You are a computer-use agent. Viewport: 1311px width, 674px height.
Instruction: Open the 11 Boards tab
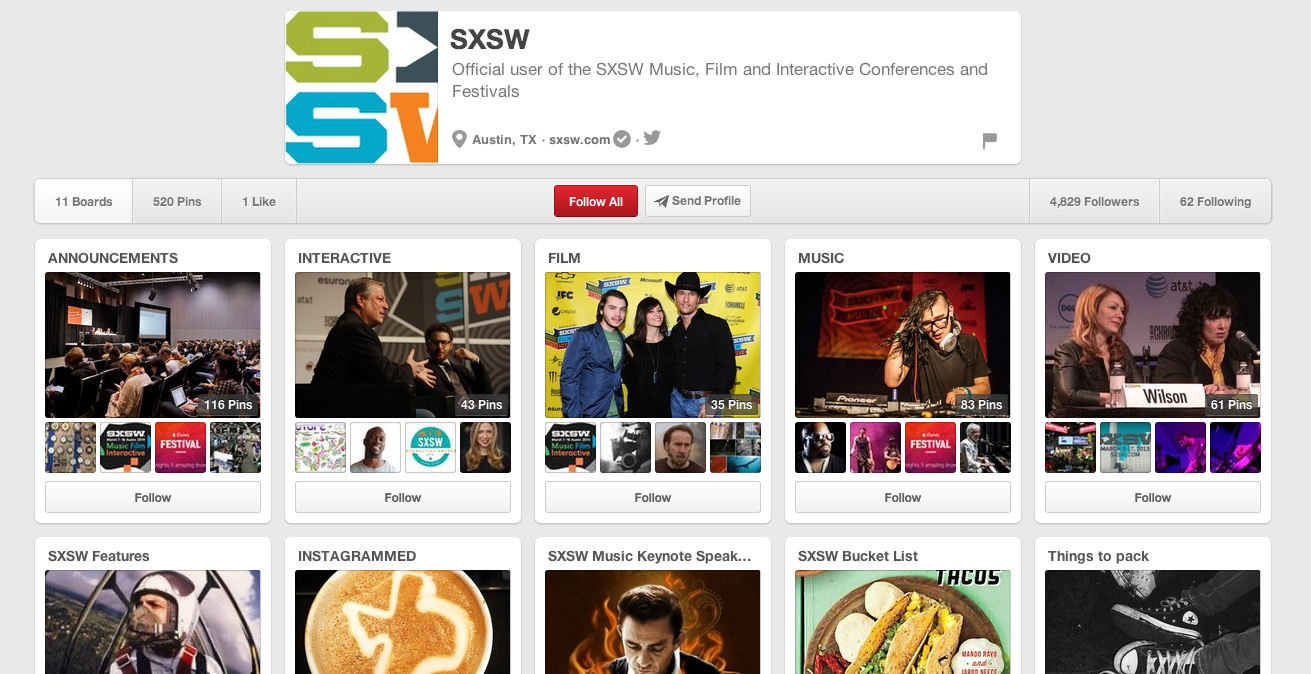[84, 202]
